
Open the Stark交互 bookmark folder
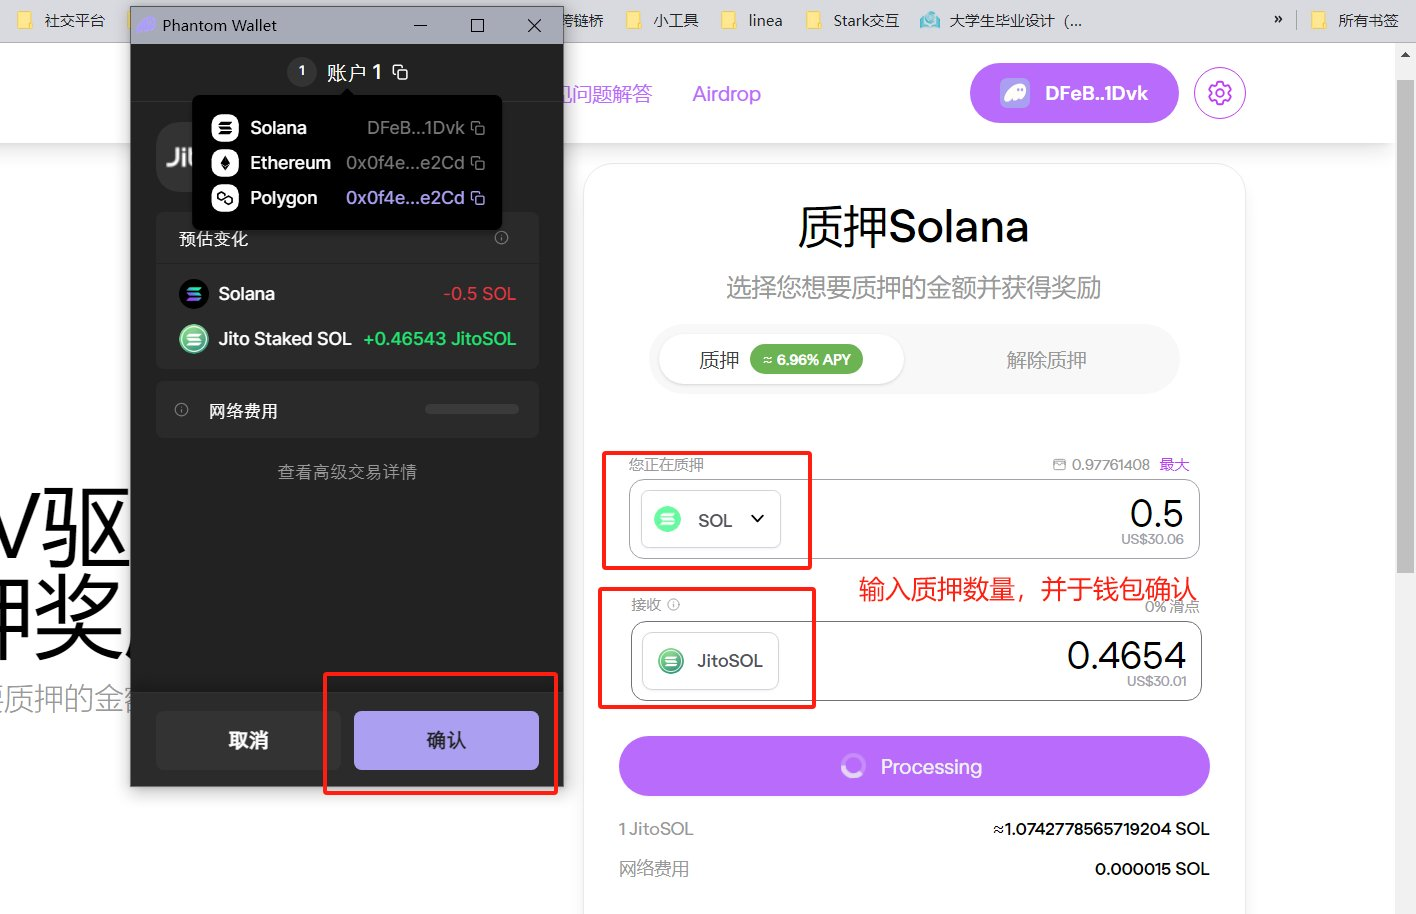pyautogui.click(x=853, y=20)
